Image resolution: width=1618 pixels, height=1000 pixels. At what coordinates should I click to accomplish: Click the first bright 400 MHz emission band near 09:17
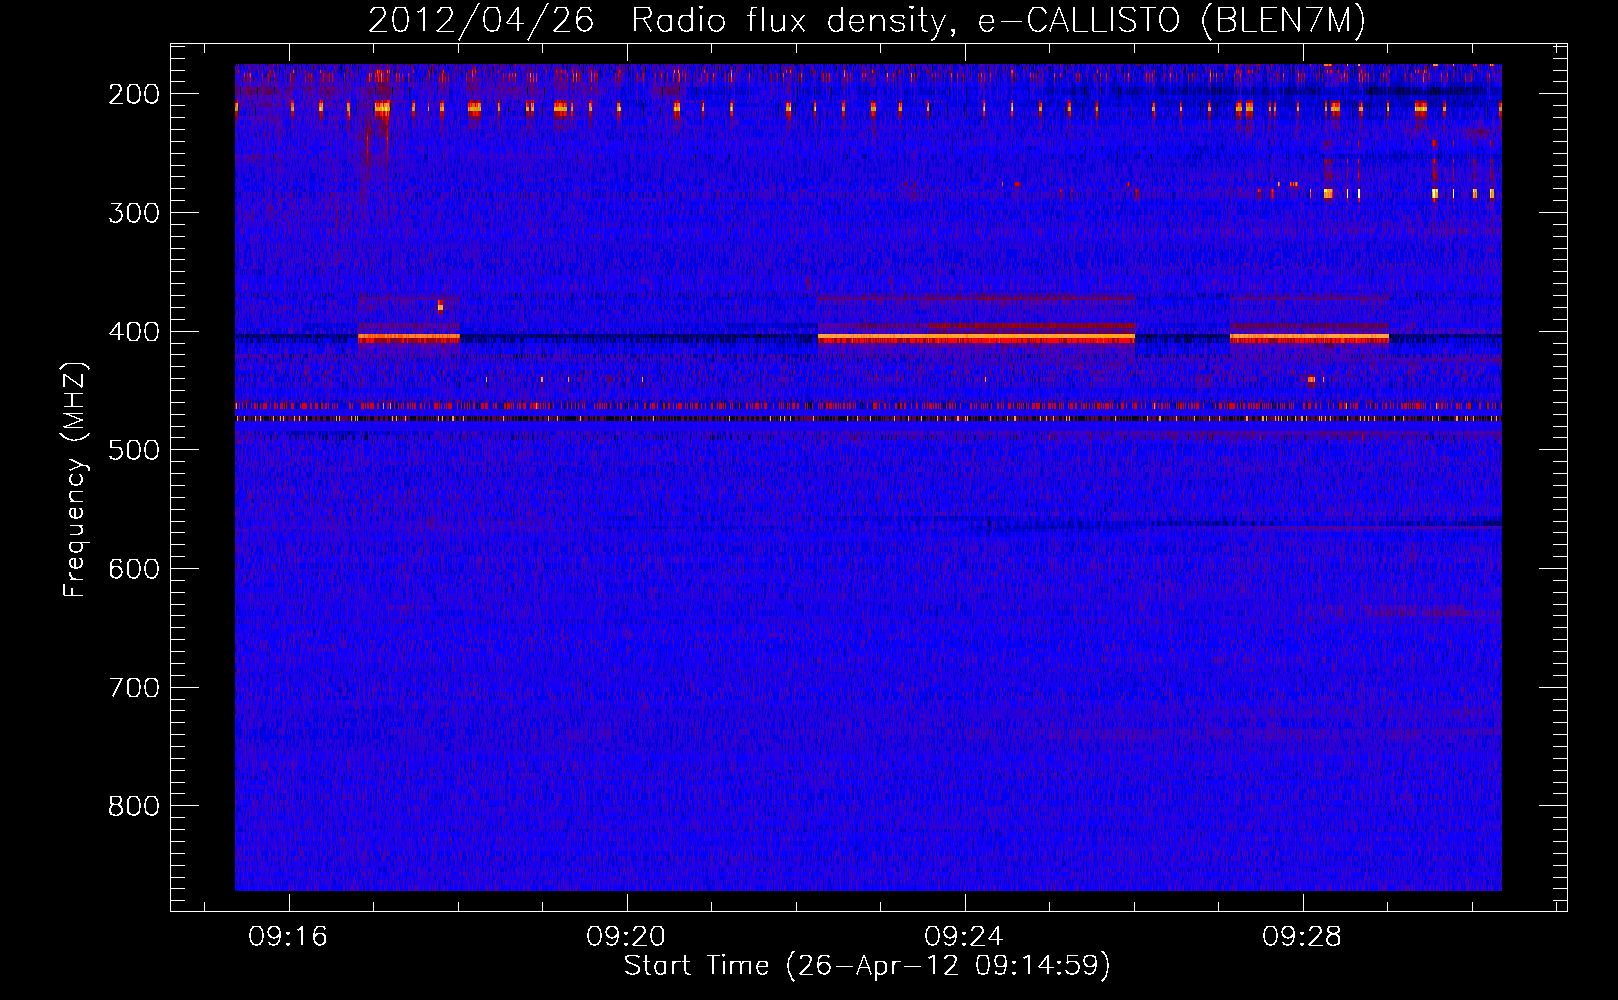(408, 338)
